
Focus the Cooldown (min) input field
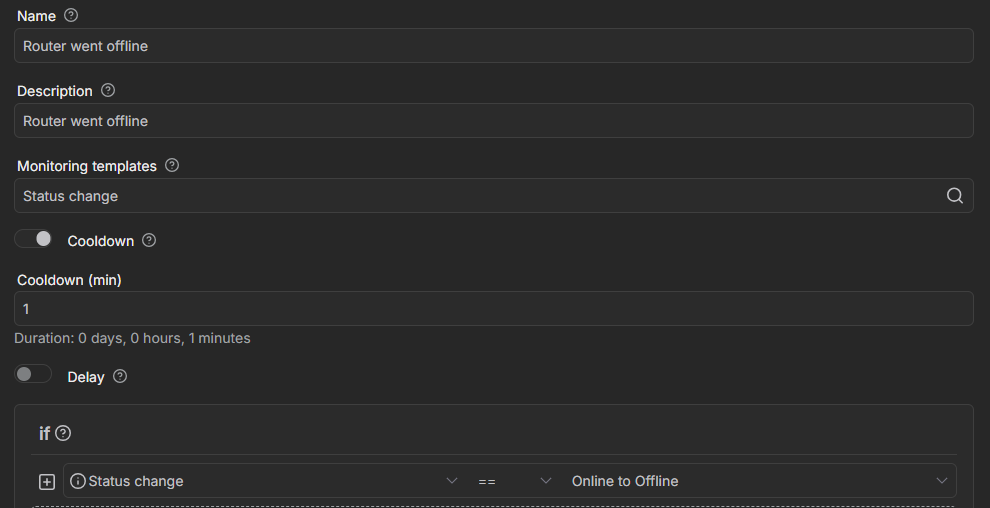click(x=494, y=309)
